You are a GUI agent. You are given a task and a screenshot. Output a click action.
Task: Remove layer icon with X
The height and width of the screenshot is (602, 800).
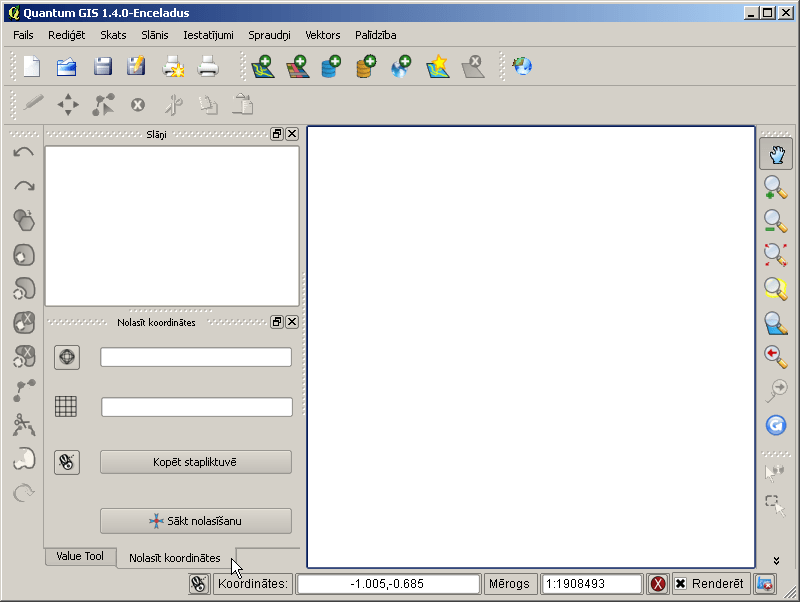coord(473,67)
